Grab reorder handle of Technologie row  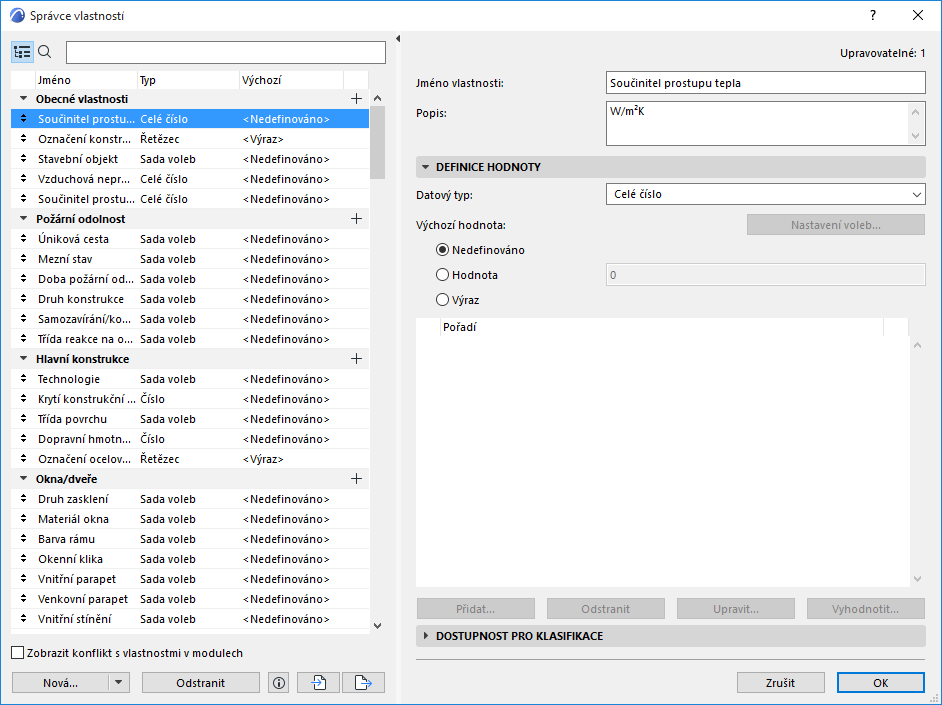tap(23, 379)
